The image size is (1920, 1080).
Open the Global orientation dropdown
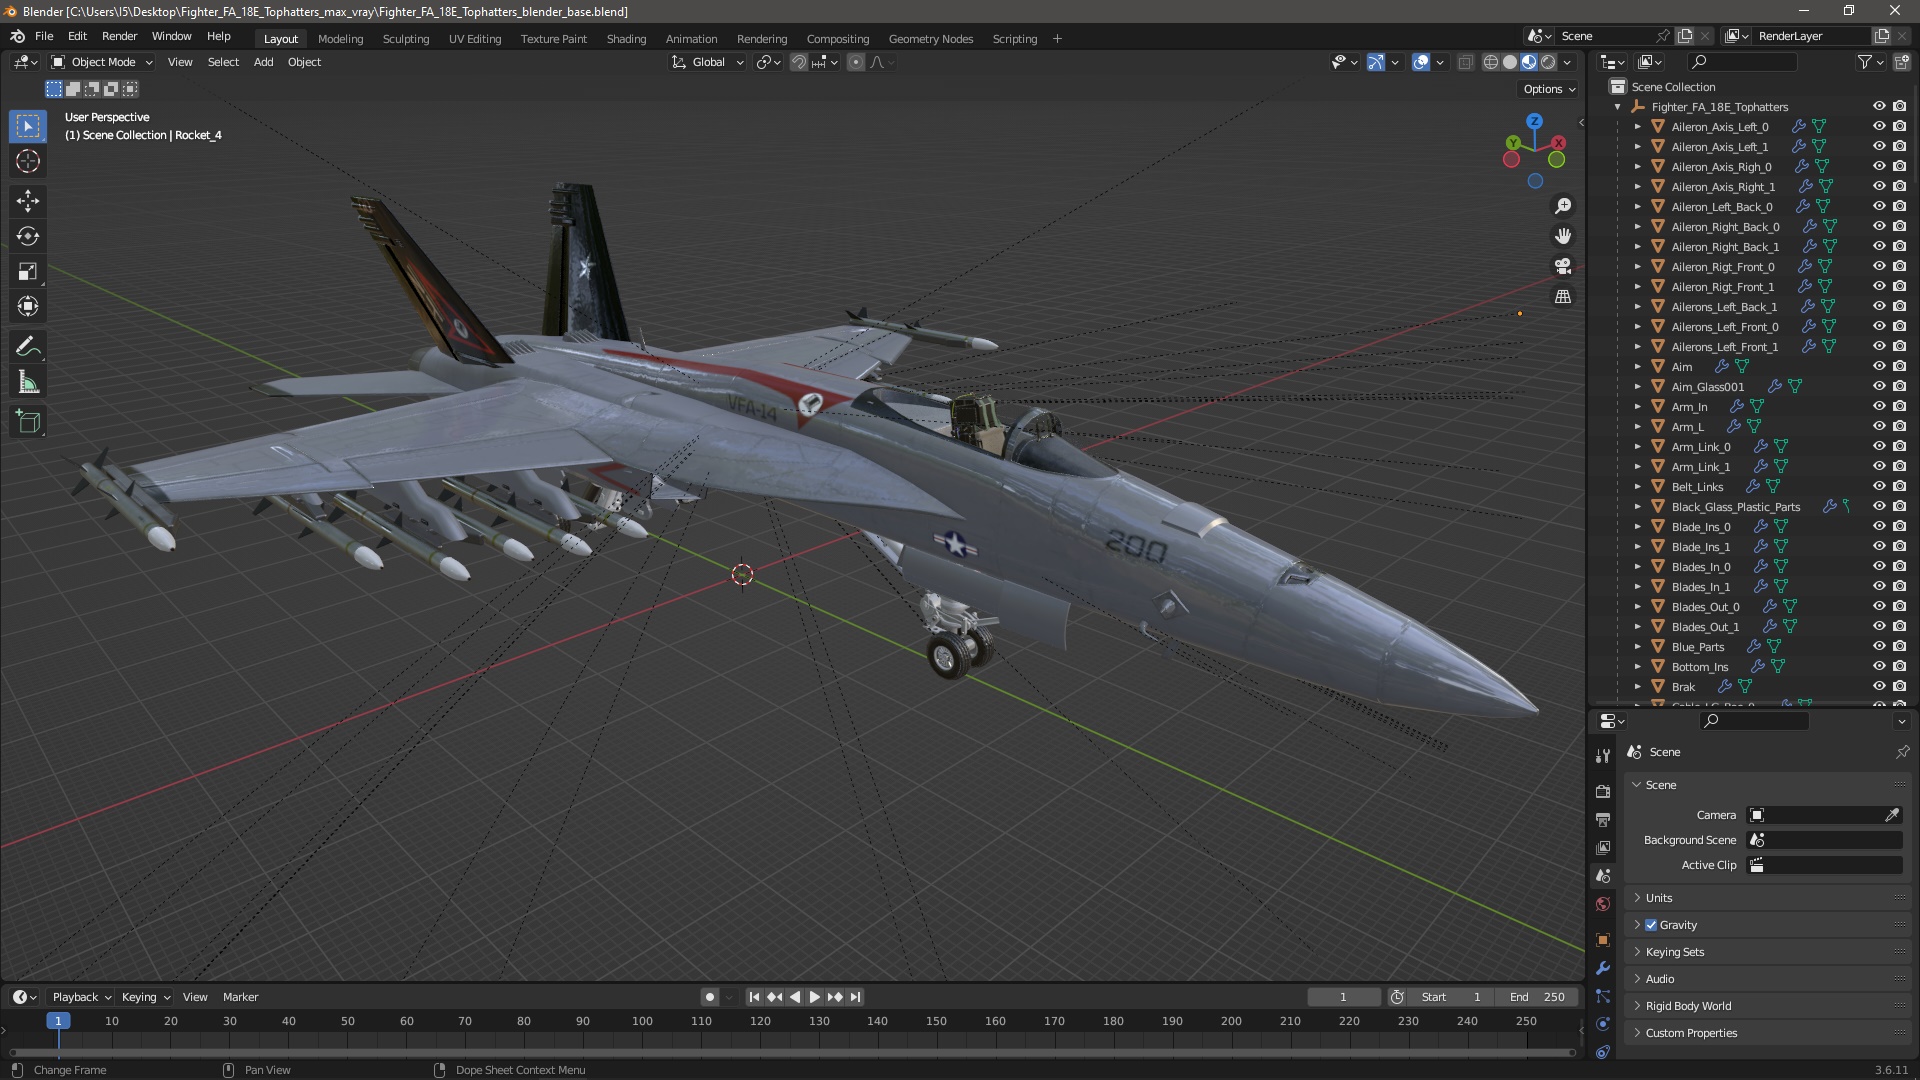(708, 62)
